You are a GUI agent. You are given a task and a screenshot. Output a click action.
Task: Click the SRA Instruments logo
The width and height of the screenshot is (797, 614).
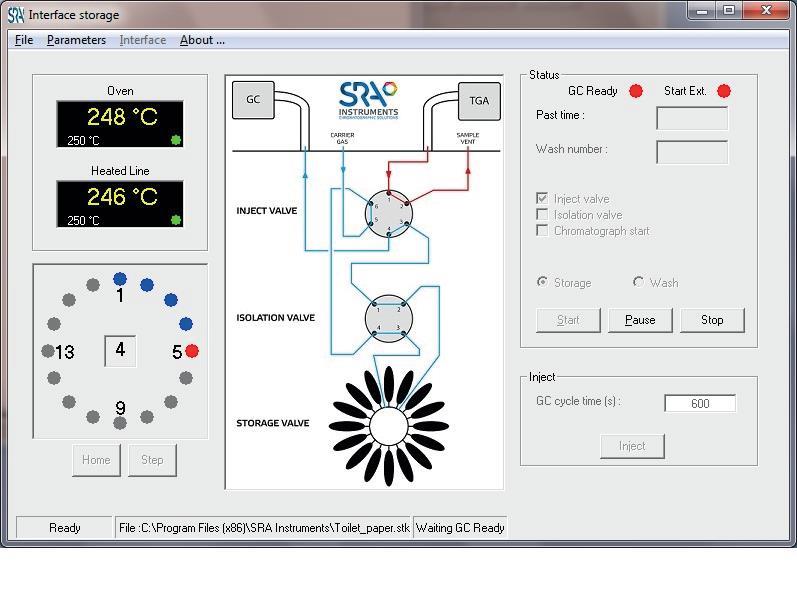[x=368, y=99]
